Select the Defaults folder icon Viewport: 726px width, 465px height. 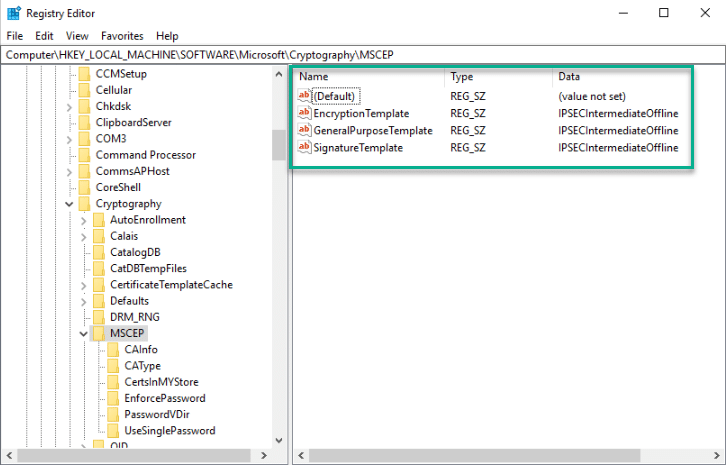(x=99, y=301)
